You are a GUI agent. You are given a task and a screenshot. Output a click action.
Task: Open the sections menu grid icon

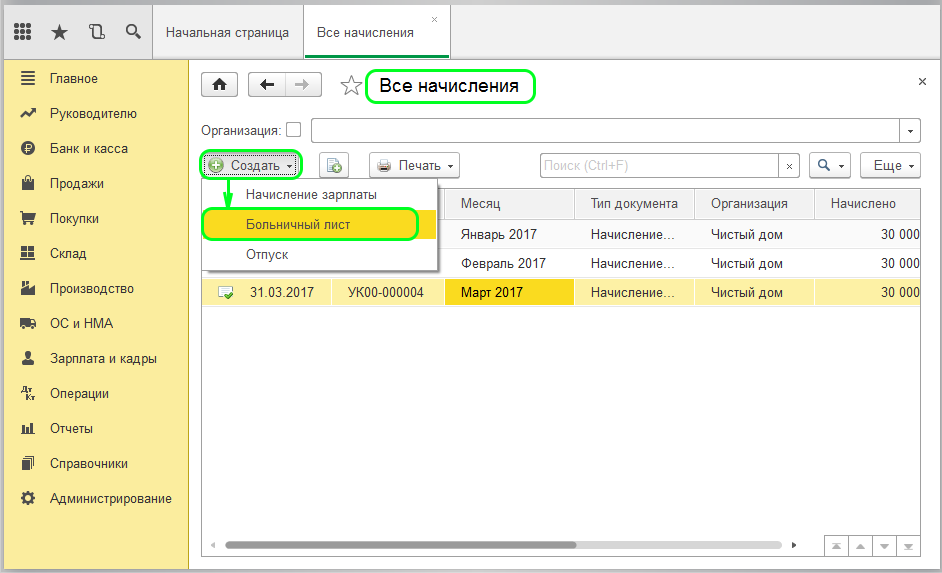[22, 32]
